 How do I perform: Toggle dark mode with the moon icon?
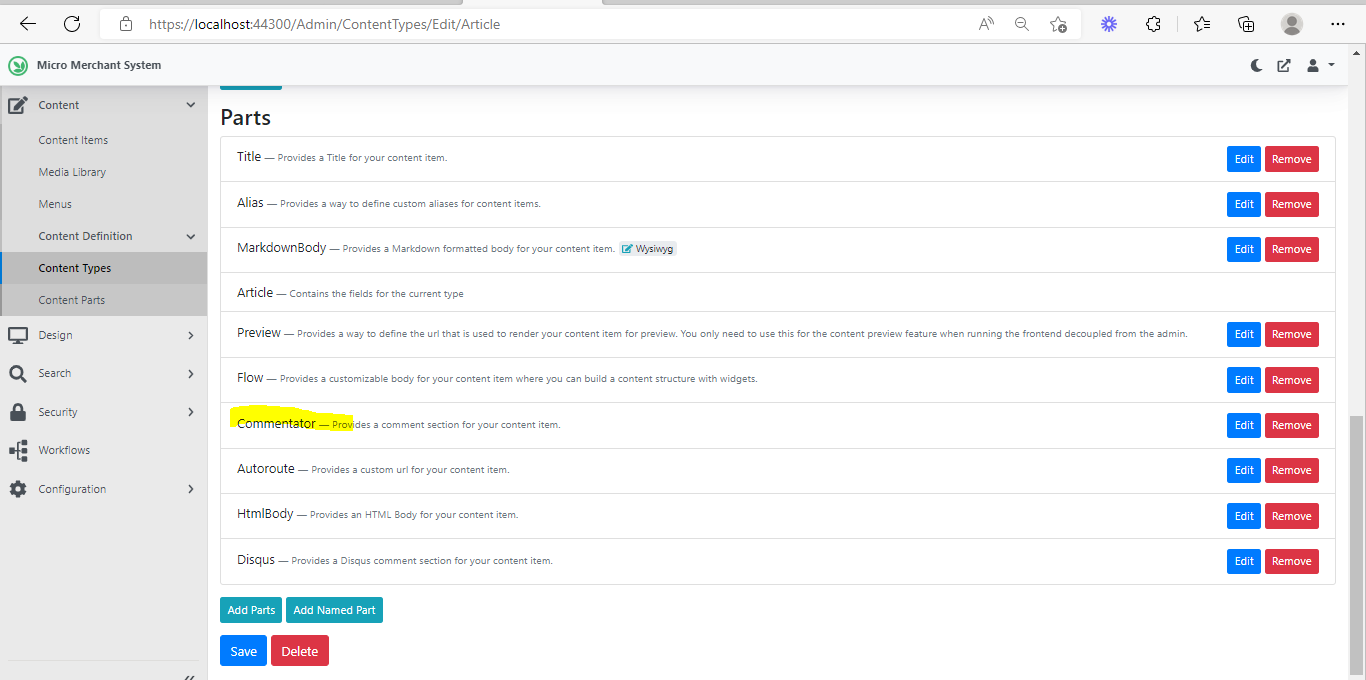[x=1256, y=65]
